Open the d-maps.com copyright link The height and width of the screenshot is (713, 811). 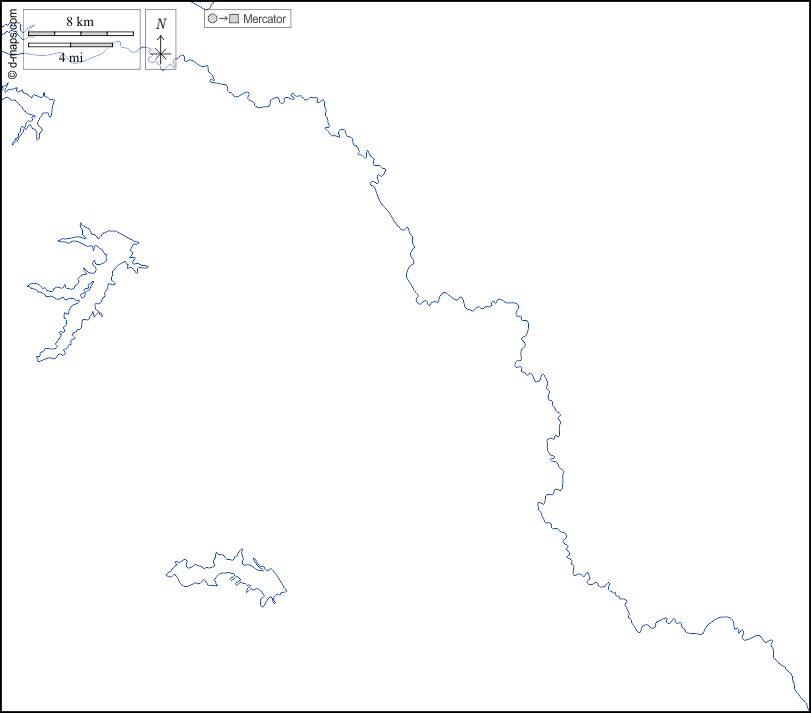[x=12, y=38]
